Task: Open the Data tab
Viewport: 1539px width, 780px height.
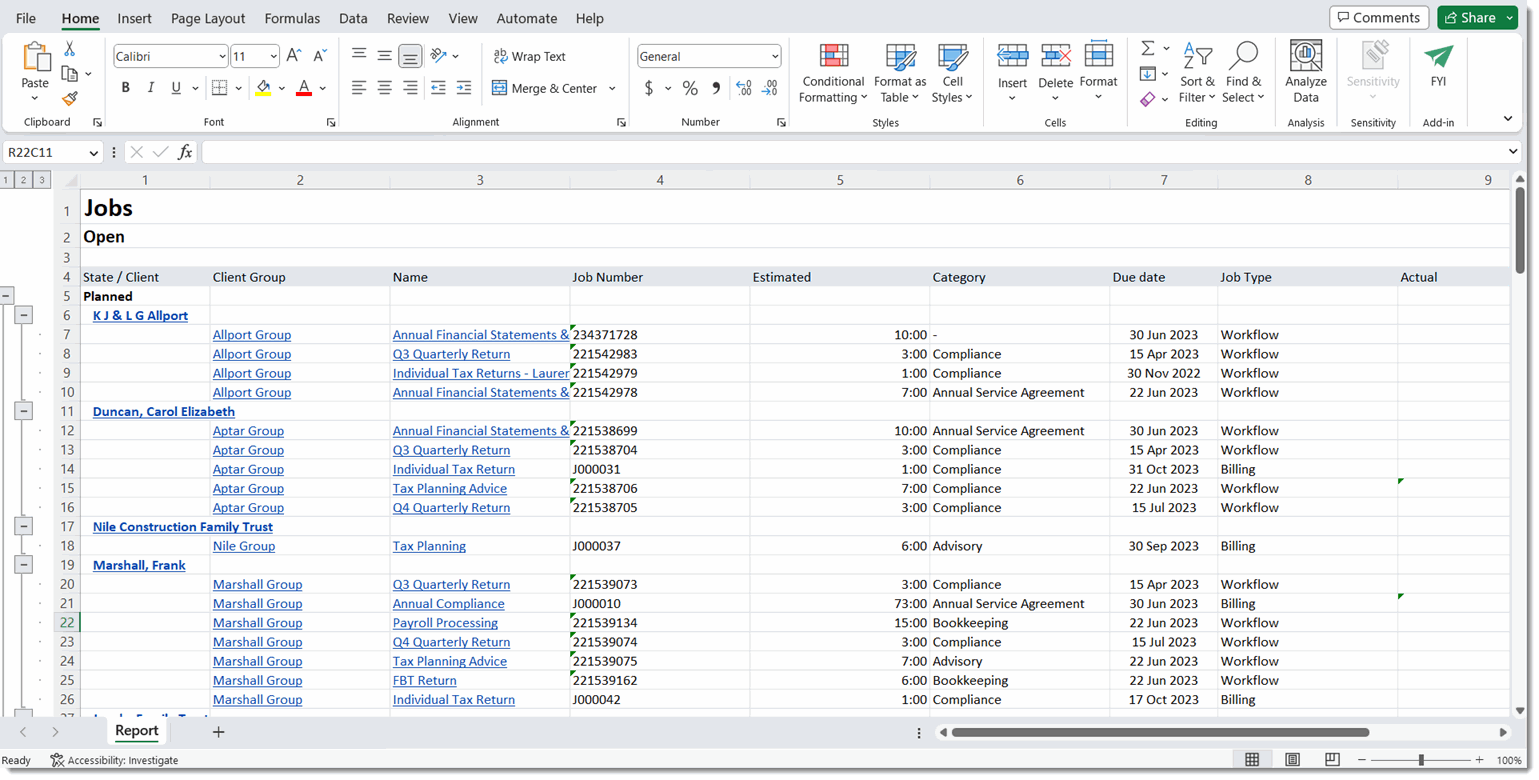Action: tap(353, 18)
